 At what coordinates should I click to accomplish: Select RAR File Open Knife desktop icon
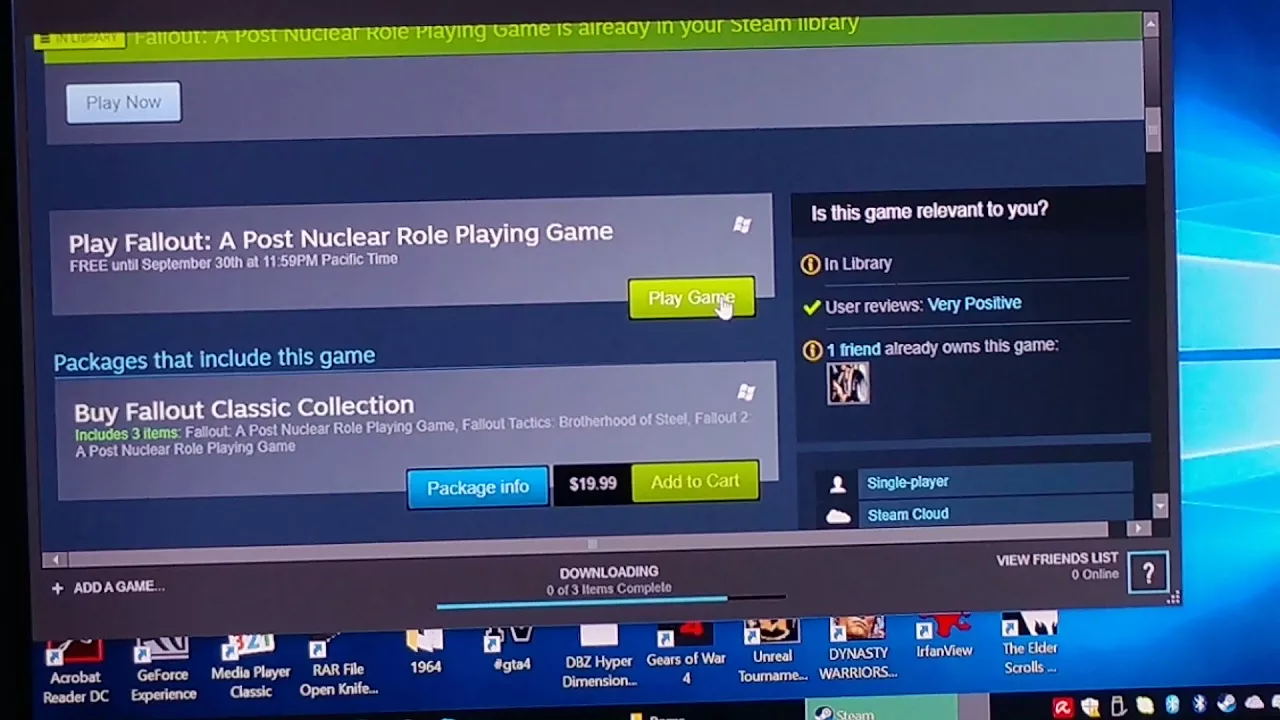click(x=339, y=663)
